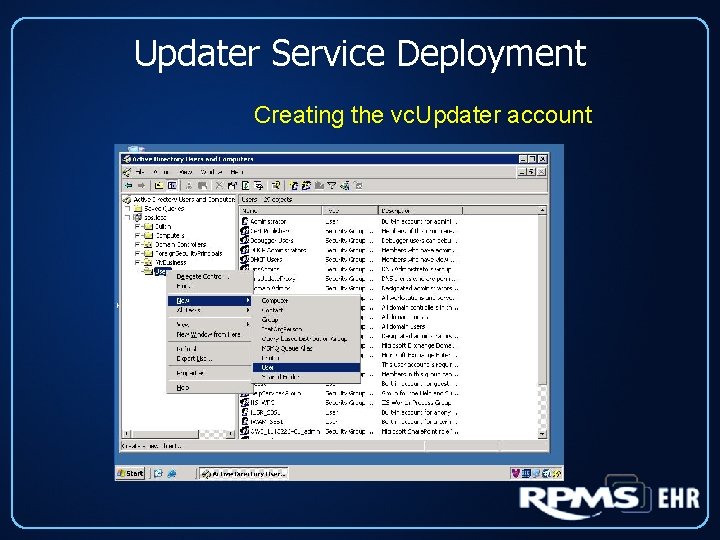This screenshot has width=720, height=540.
Task: Select the Administrator row in the list
Action: (350, 221)
